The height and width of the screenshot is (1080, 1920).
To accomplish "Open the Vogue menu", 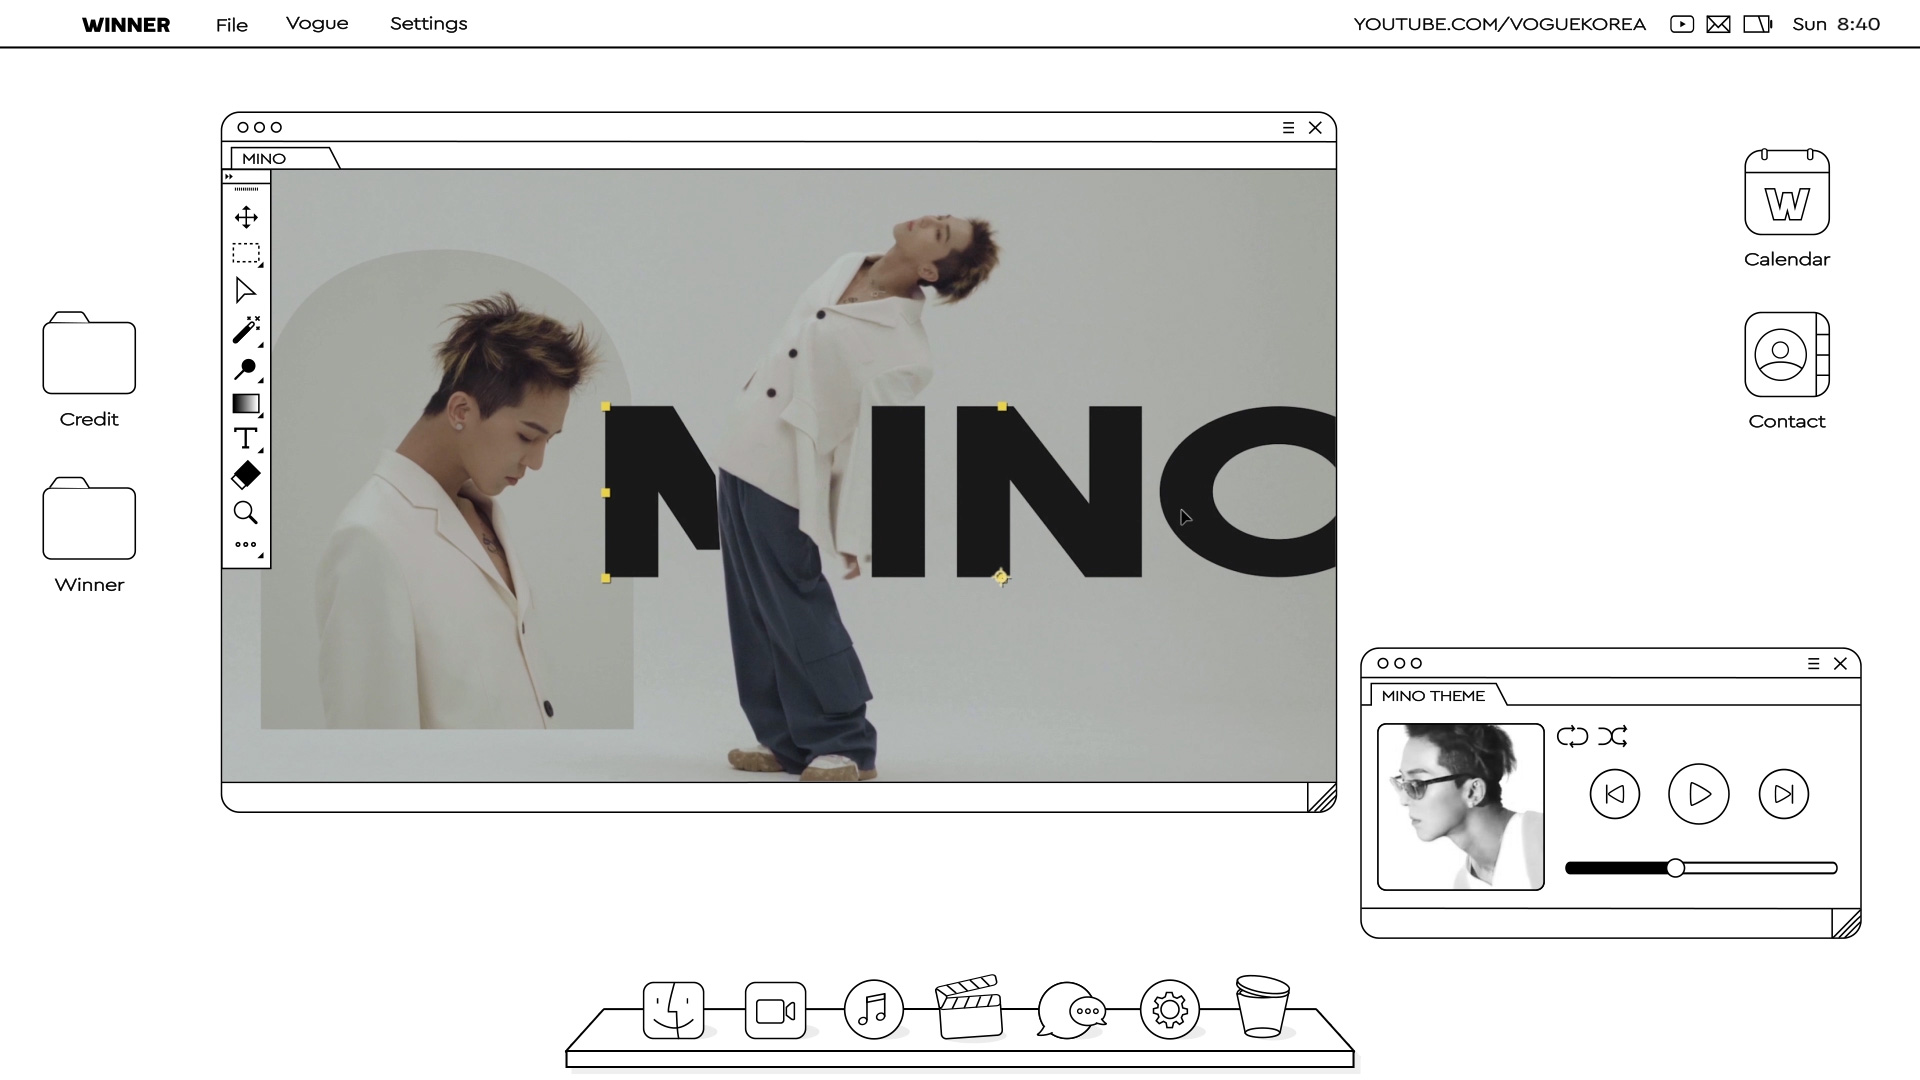I will click(317, 24).
